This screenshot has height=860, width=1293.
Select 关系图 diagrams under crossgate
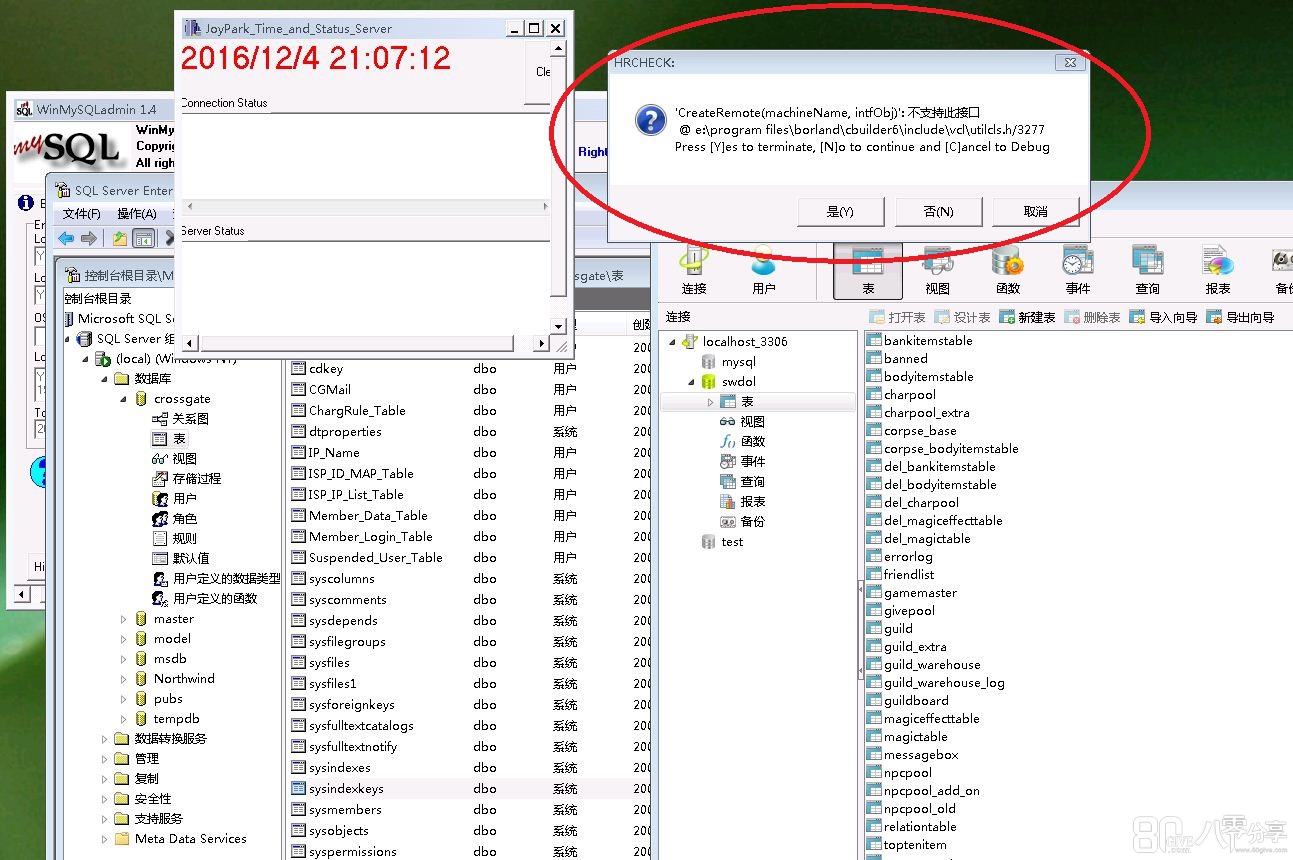(x=181, y=419)
